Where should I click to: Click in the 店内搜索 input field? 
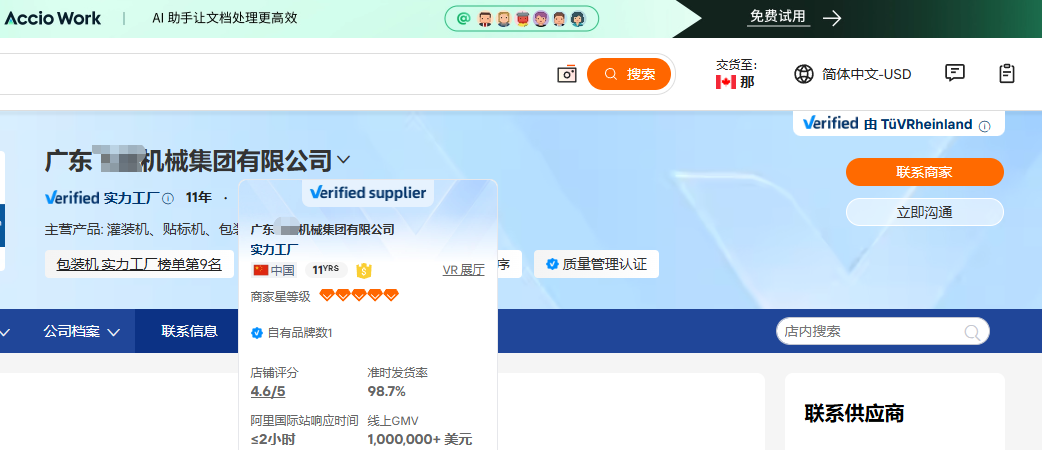[871, 331]
